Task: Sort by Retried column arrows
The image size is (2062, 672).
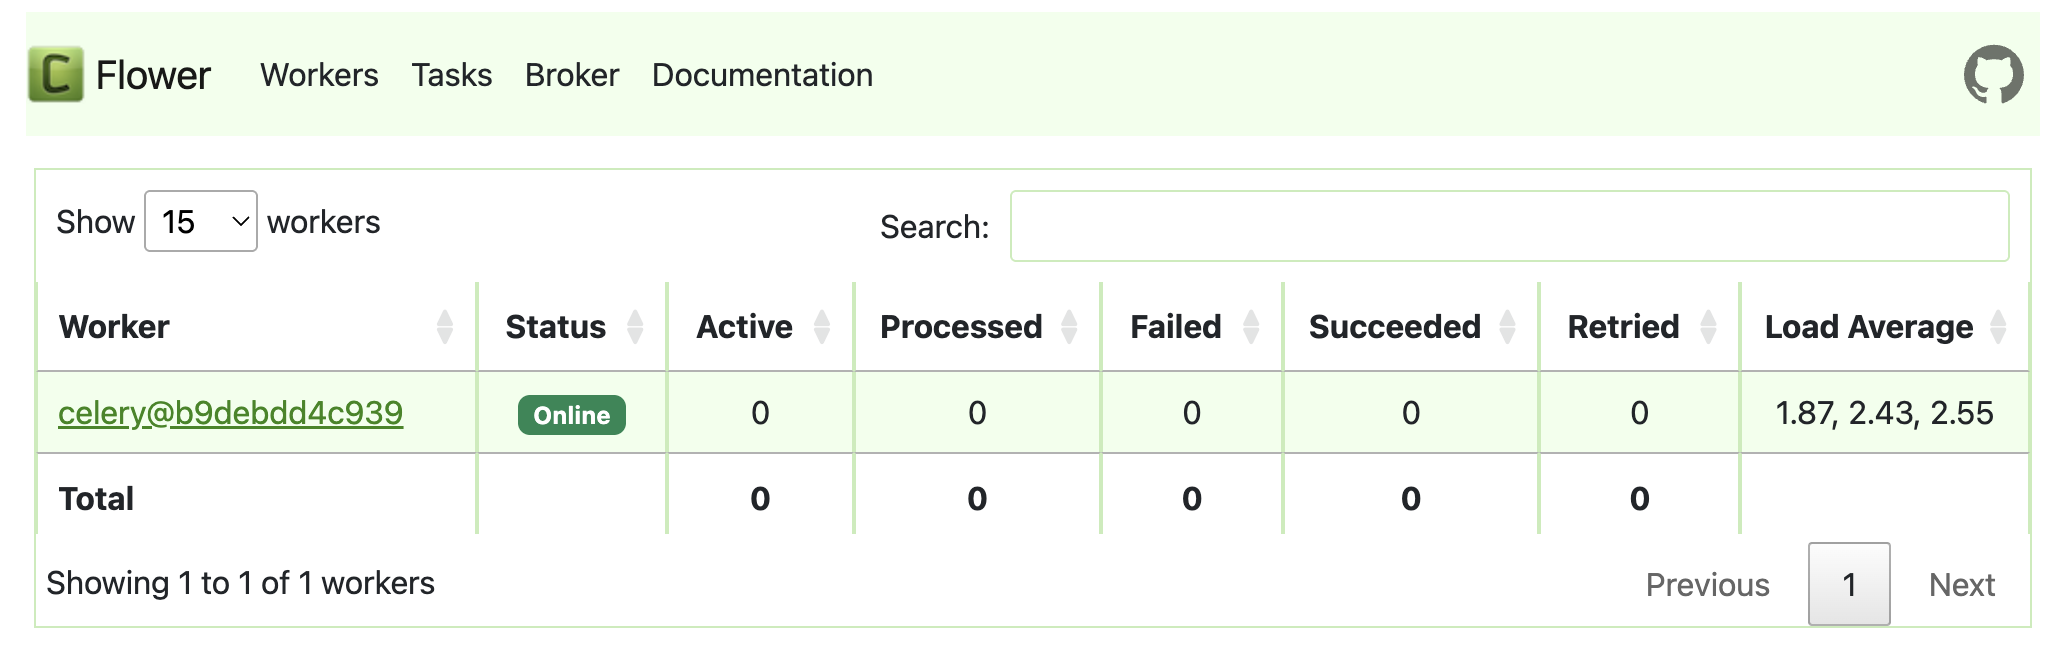Action: 1709,327
